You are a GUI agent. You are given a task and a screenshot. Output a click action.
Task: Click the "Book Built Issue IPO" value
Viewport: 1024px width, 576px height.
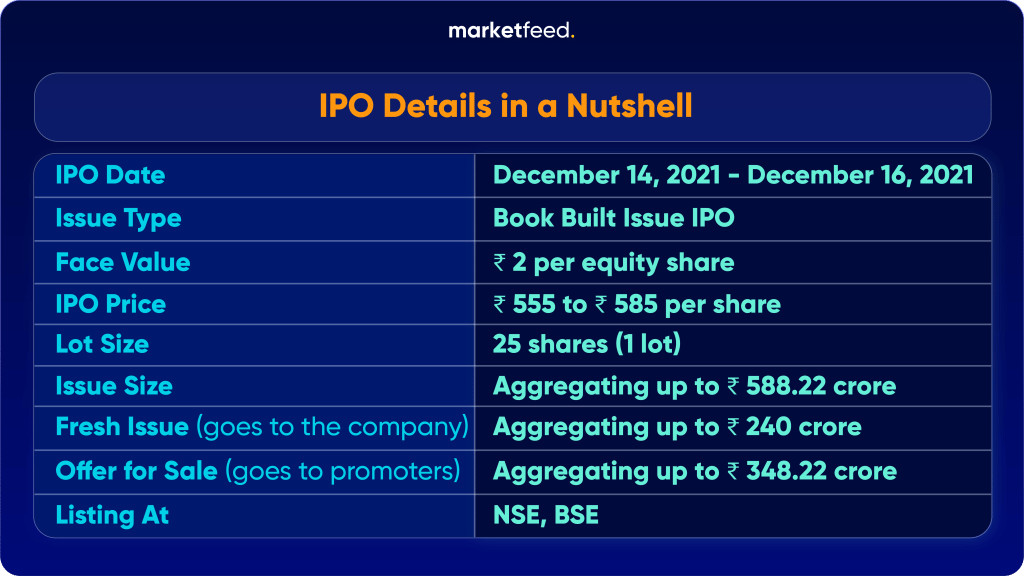tap(613, 218)
